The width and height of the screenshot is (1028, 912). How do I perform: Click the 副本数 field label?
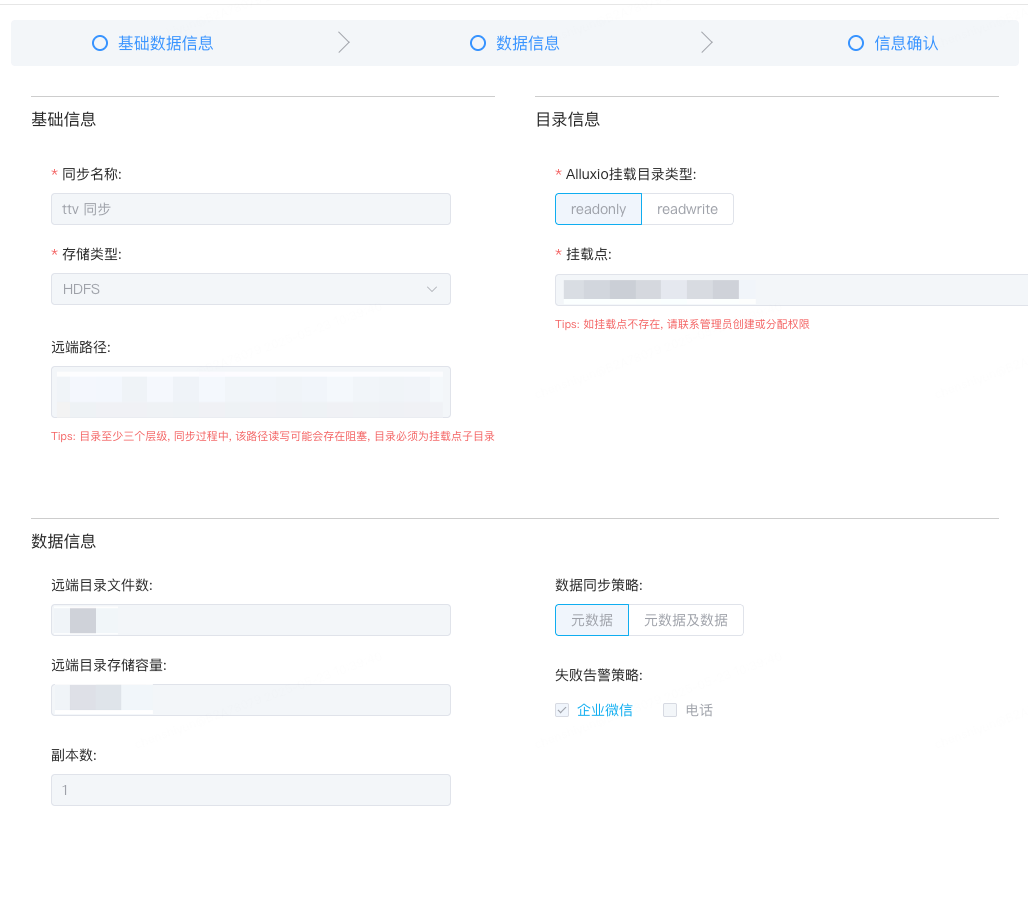tap(74, 755)
